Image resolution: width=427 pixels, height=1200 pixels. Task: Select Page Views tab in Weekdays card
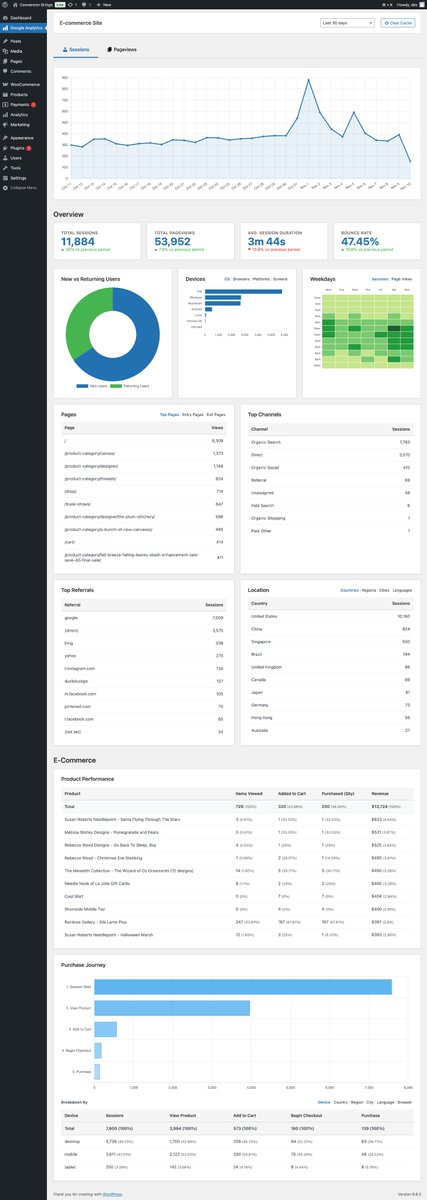click(401, 279)
